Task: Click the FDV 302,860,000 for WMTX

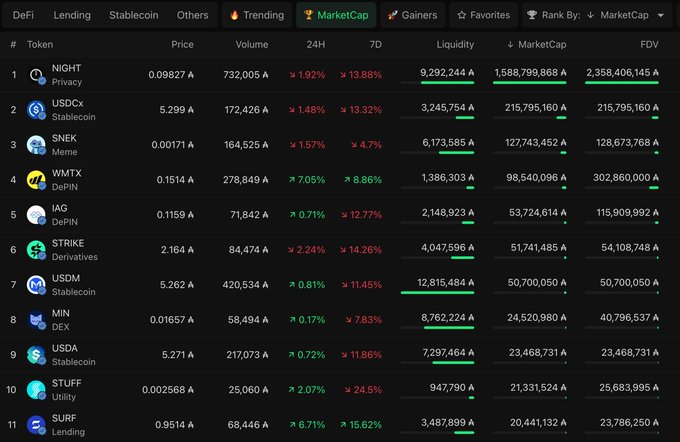Action: (626, 177)
